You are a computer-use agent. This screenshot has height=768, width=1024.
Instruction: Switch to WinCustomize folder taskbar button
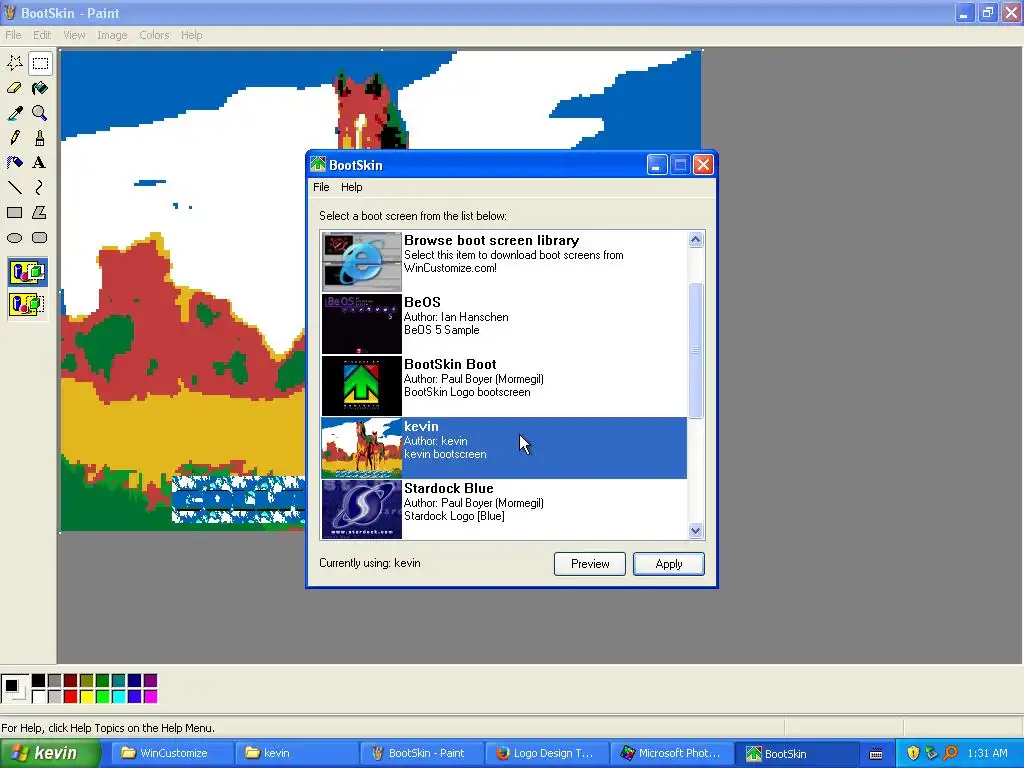[x=174, y=753]
